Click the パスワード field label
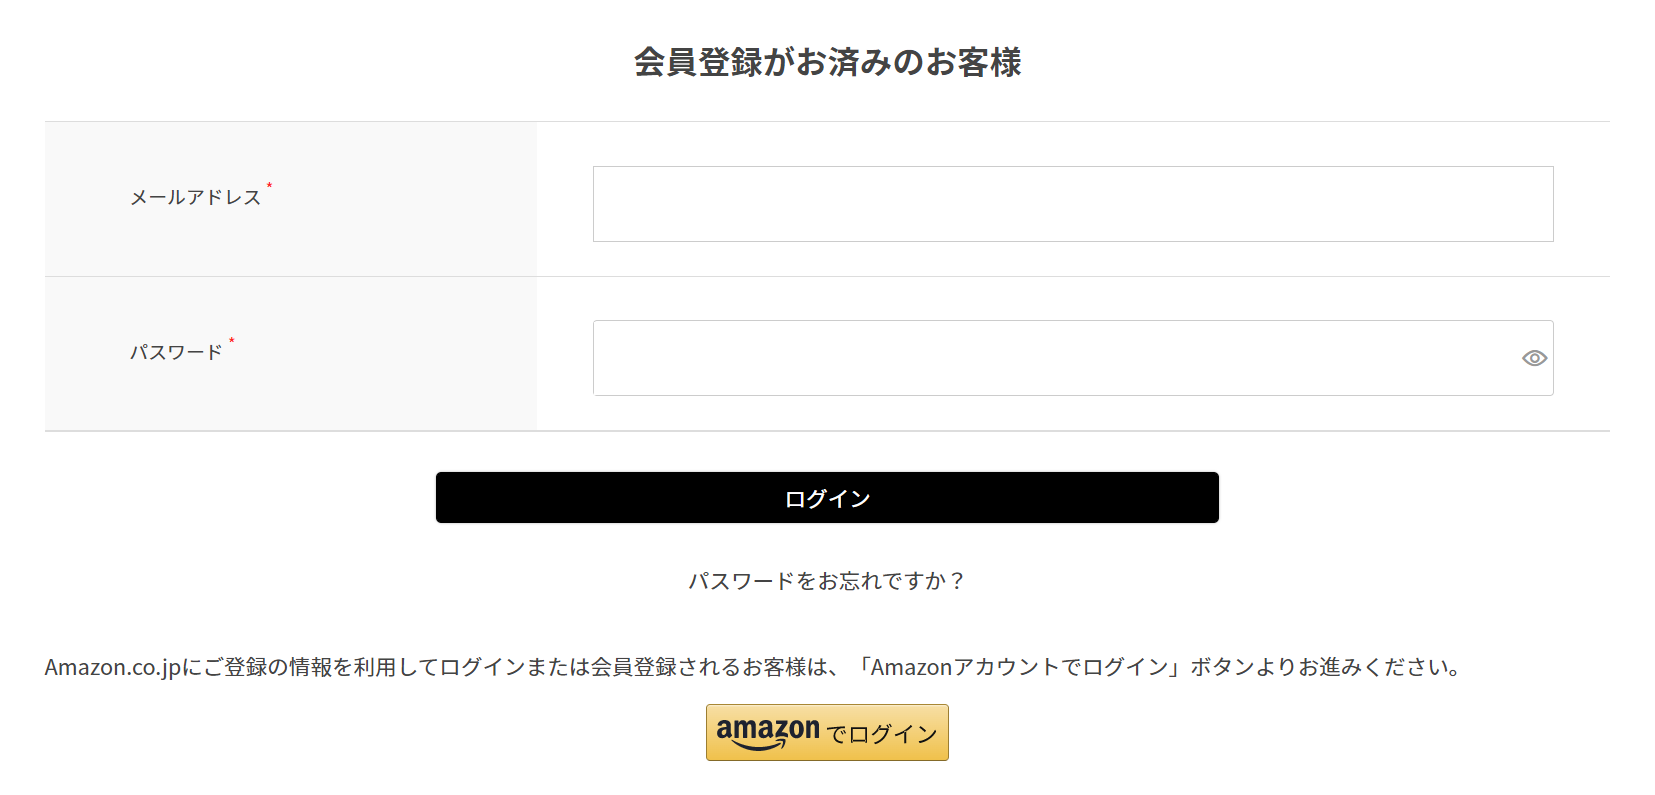 coord(176,353)
